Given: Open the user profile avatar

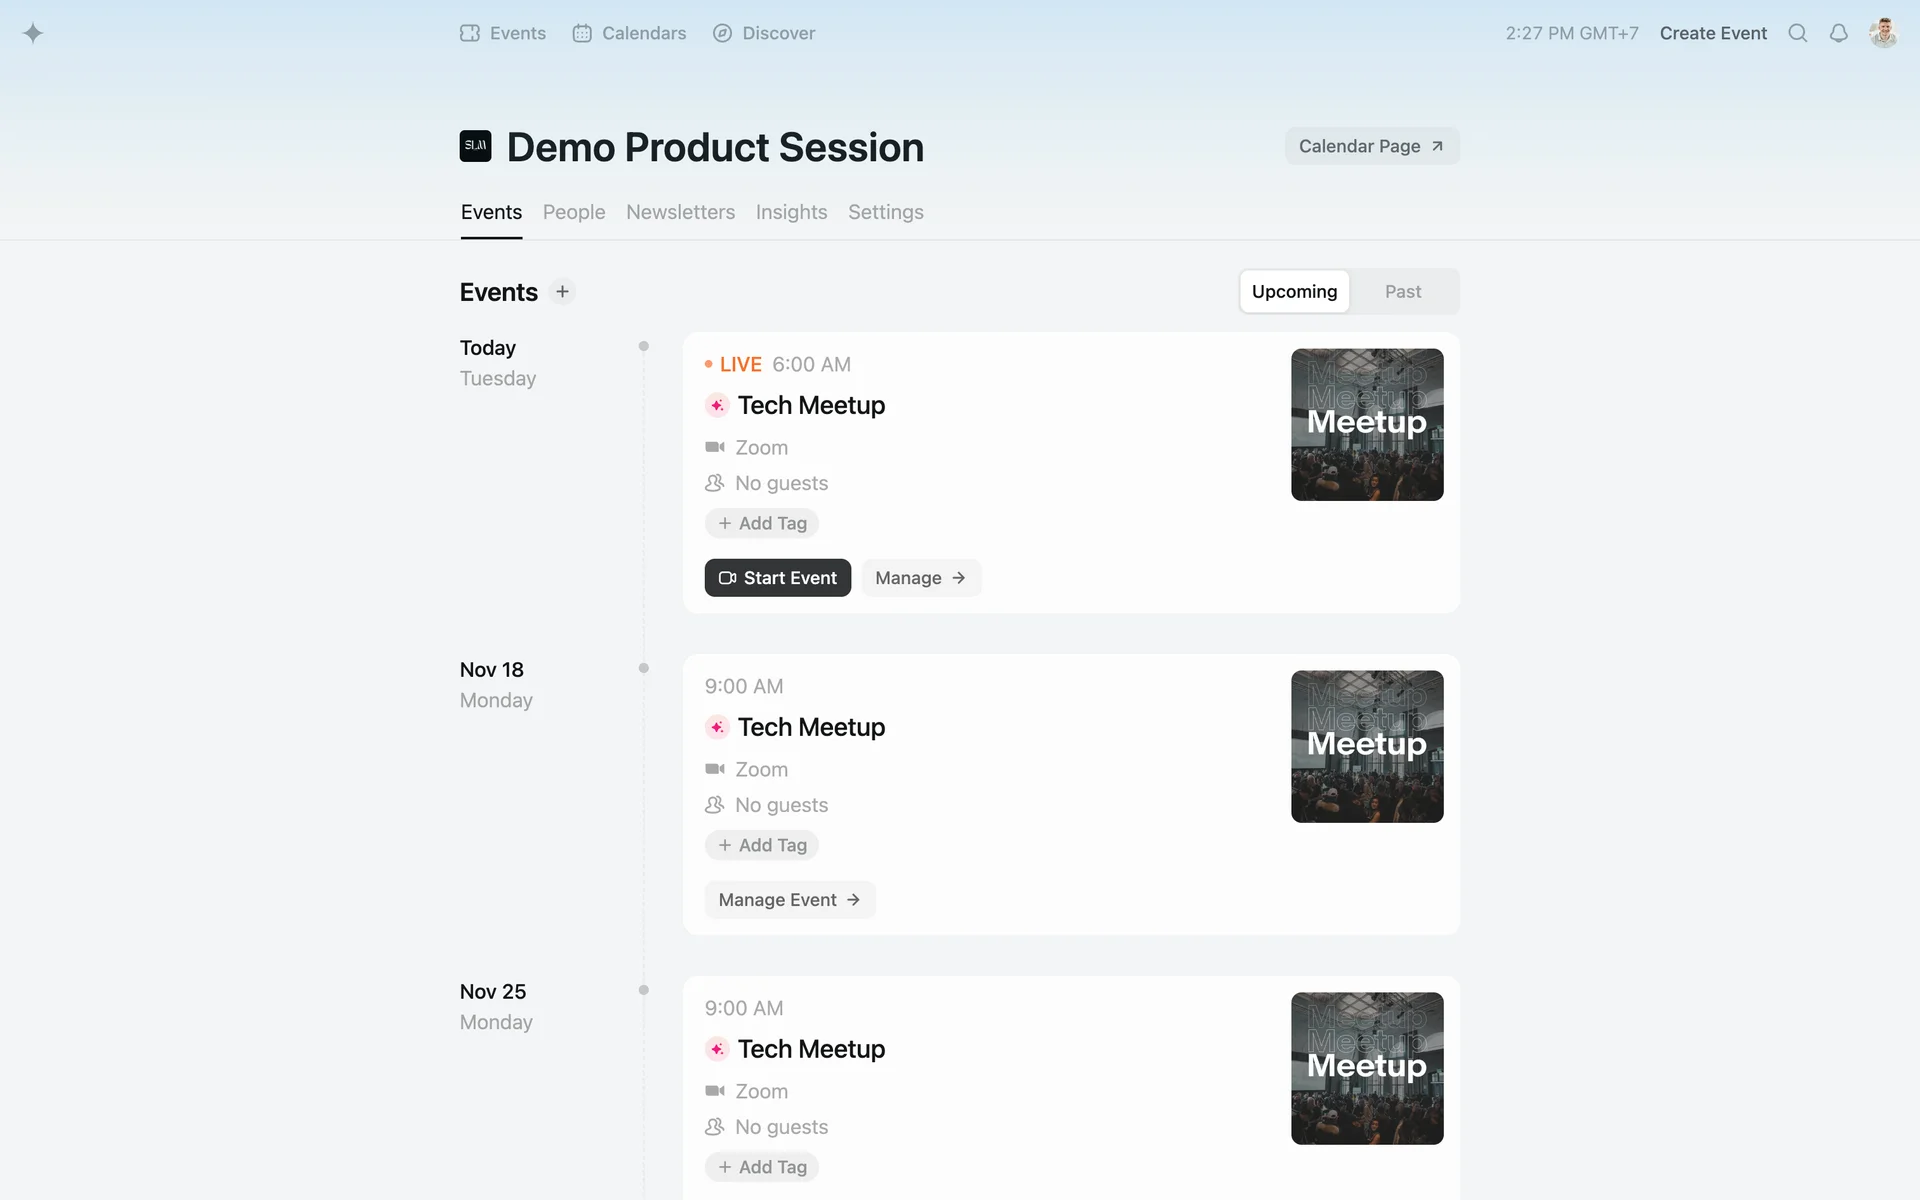Looking at the screenshot, I should 1883,33.
